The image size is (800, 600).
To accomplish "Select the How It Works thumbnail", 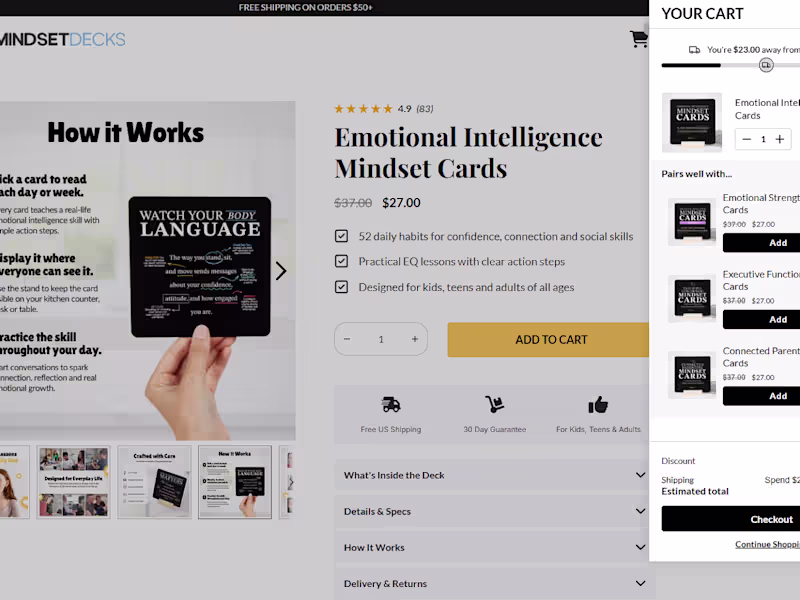I will point(235,482).
